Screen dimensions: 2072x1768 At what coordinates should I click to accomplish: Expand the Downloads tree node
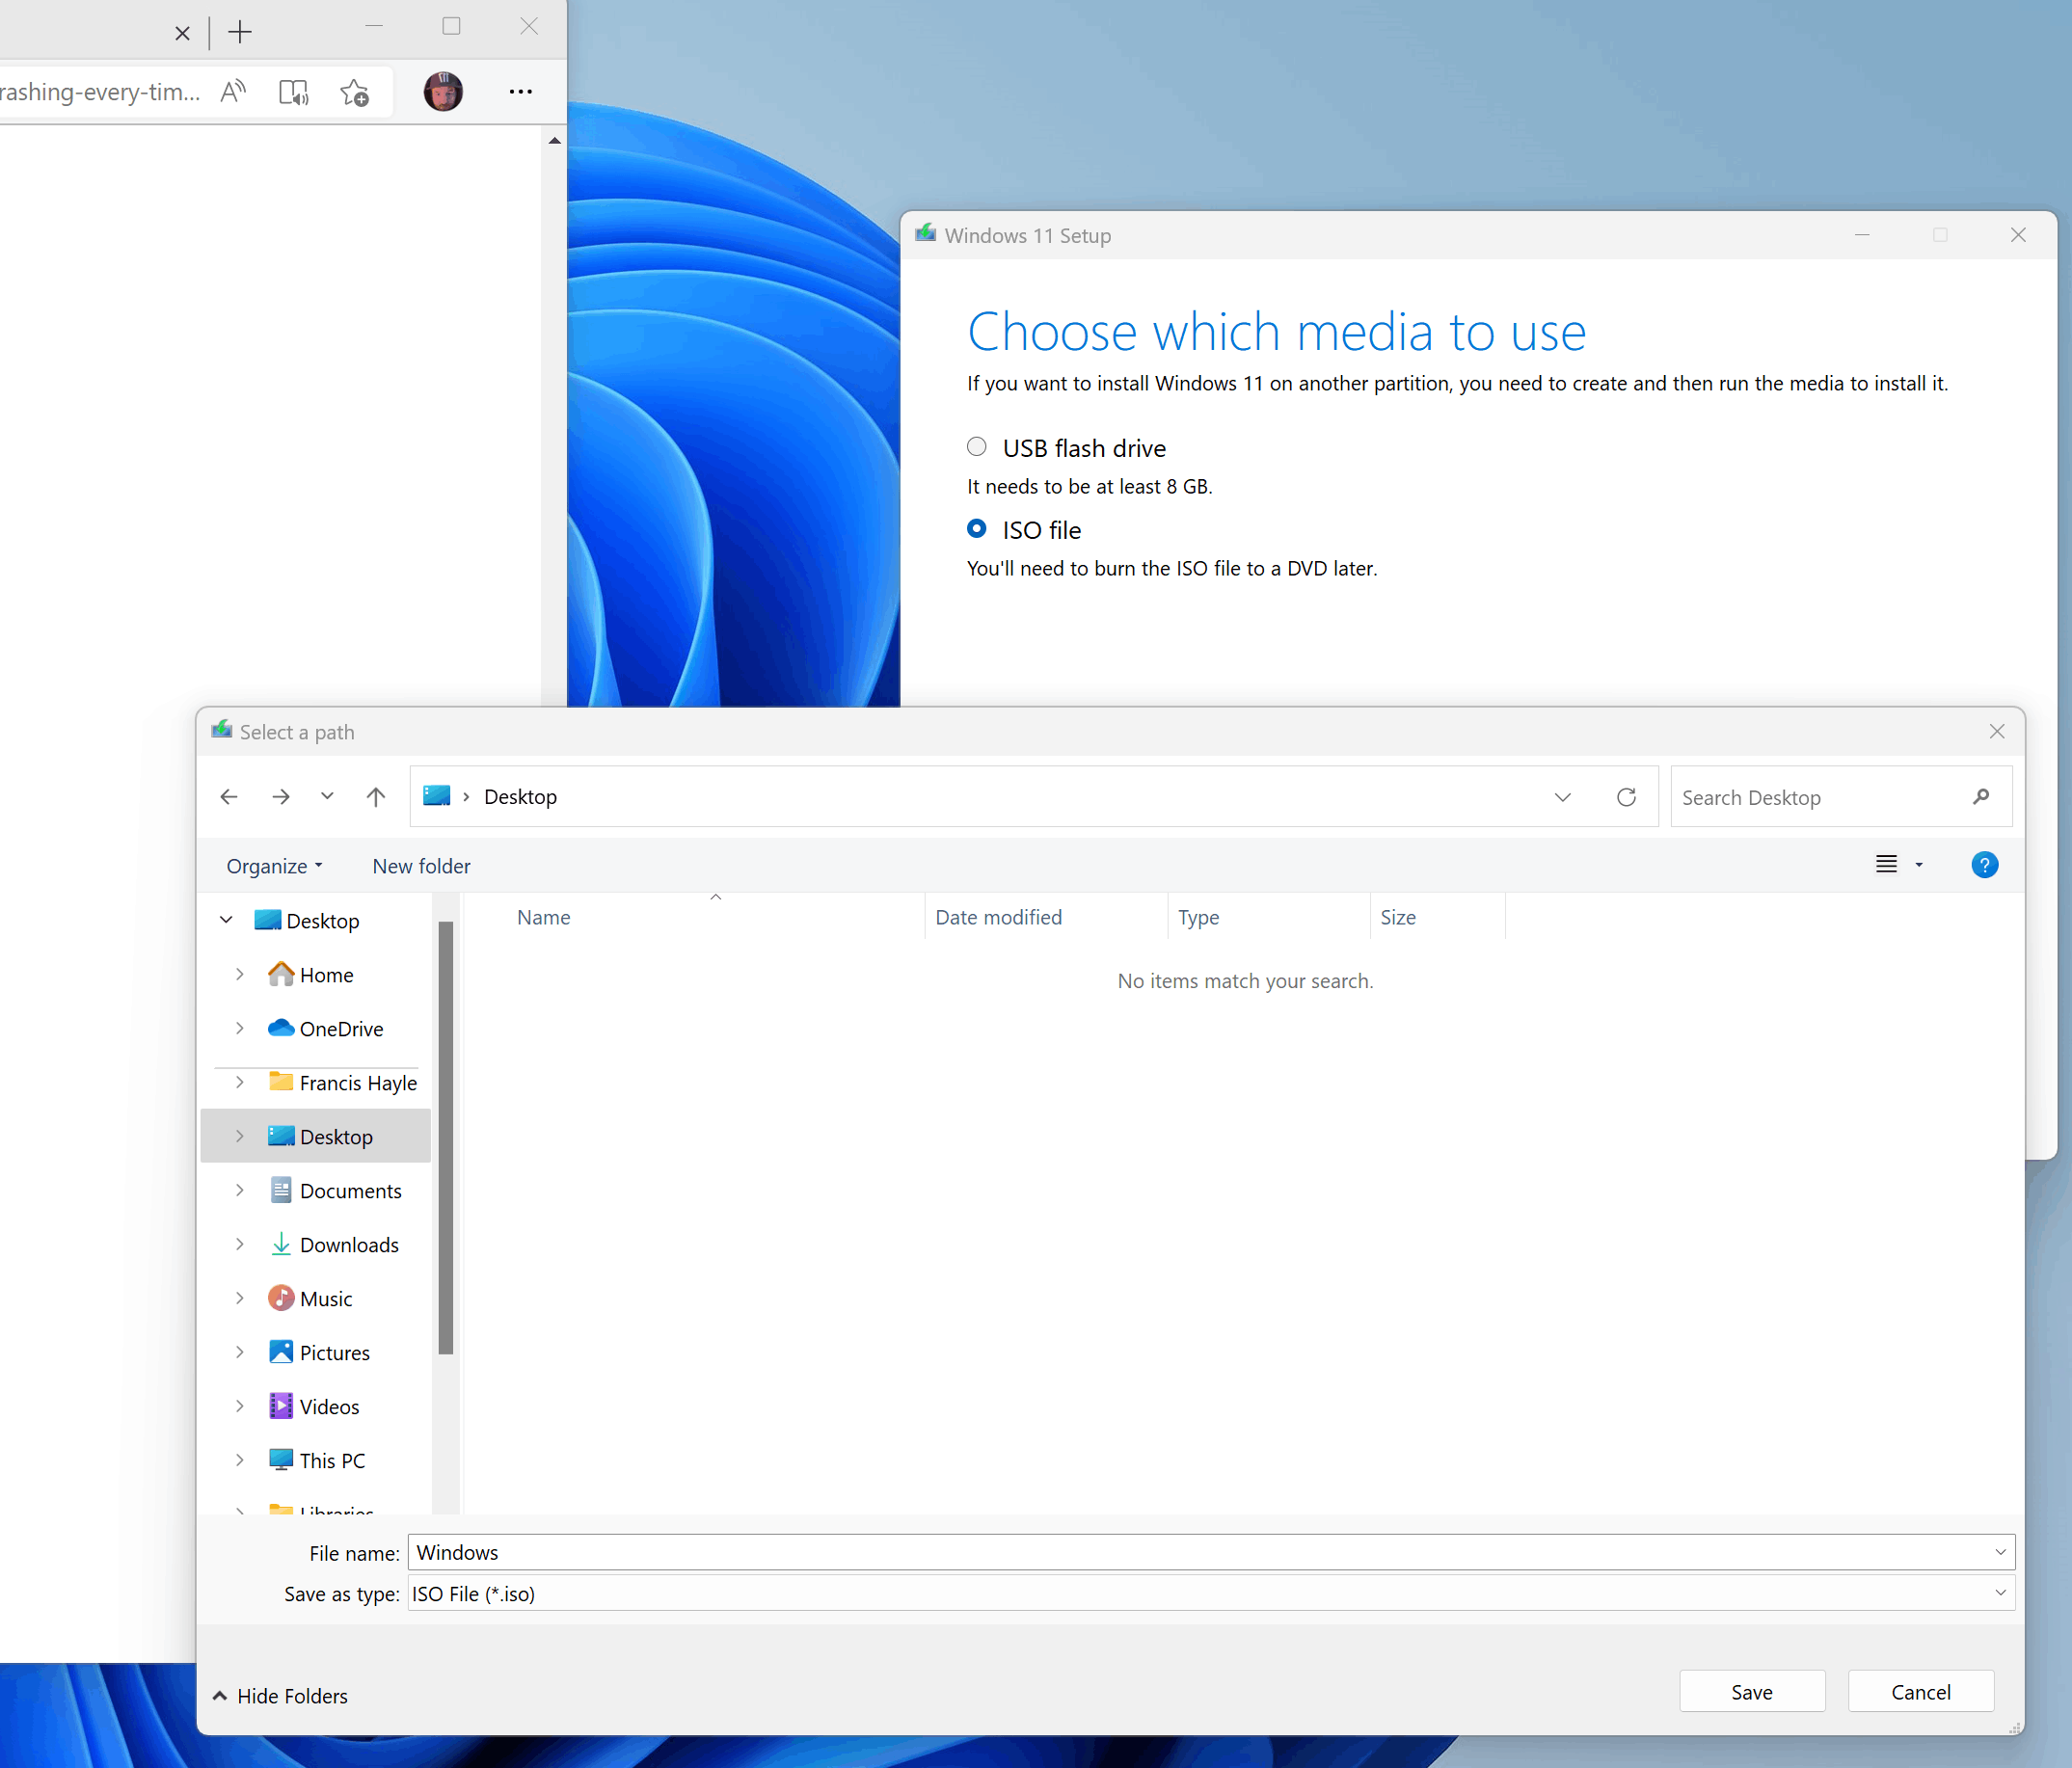pyautogui.click(x=240, y=1244)
